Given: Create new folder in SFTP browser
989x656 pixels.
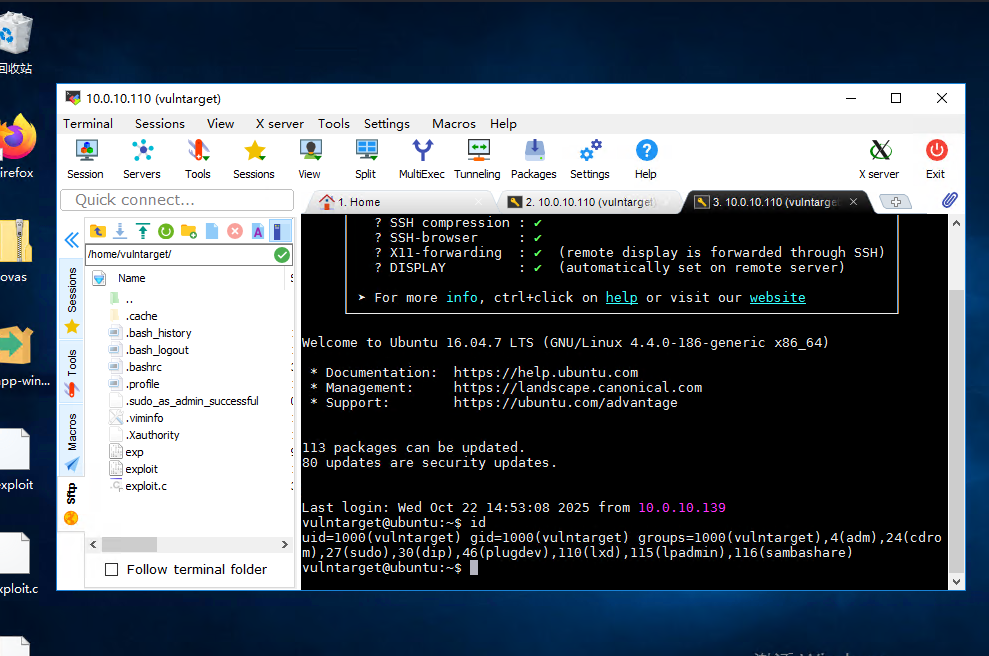Looking at the screenshot, I should [188, 231].
